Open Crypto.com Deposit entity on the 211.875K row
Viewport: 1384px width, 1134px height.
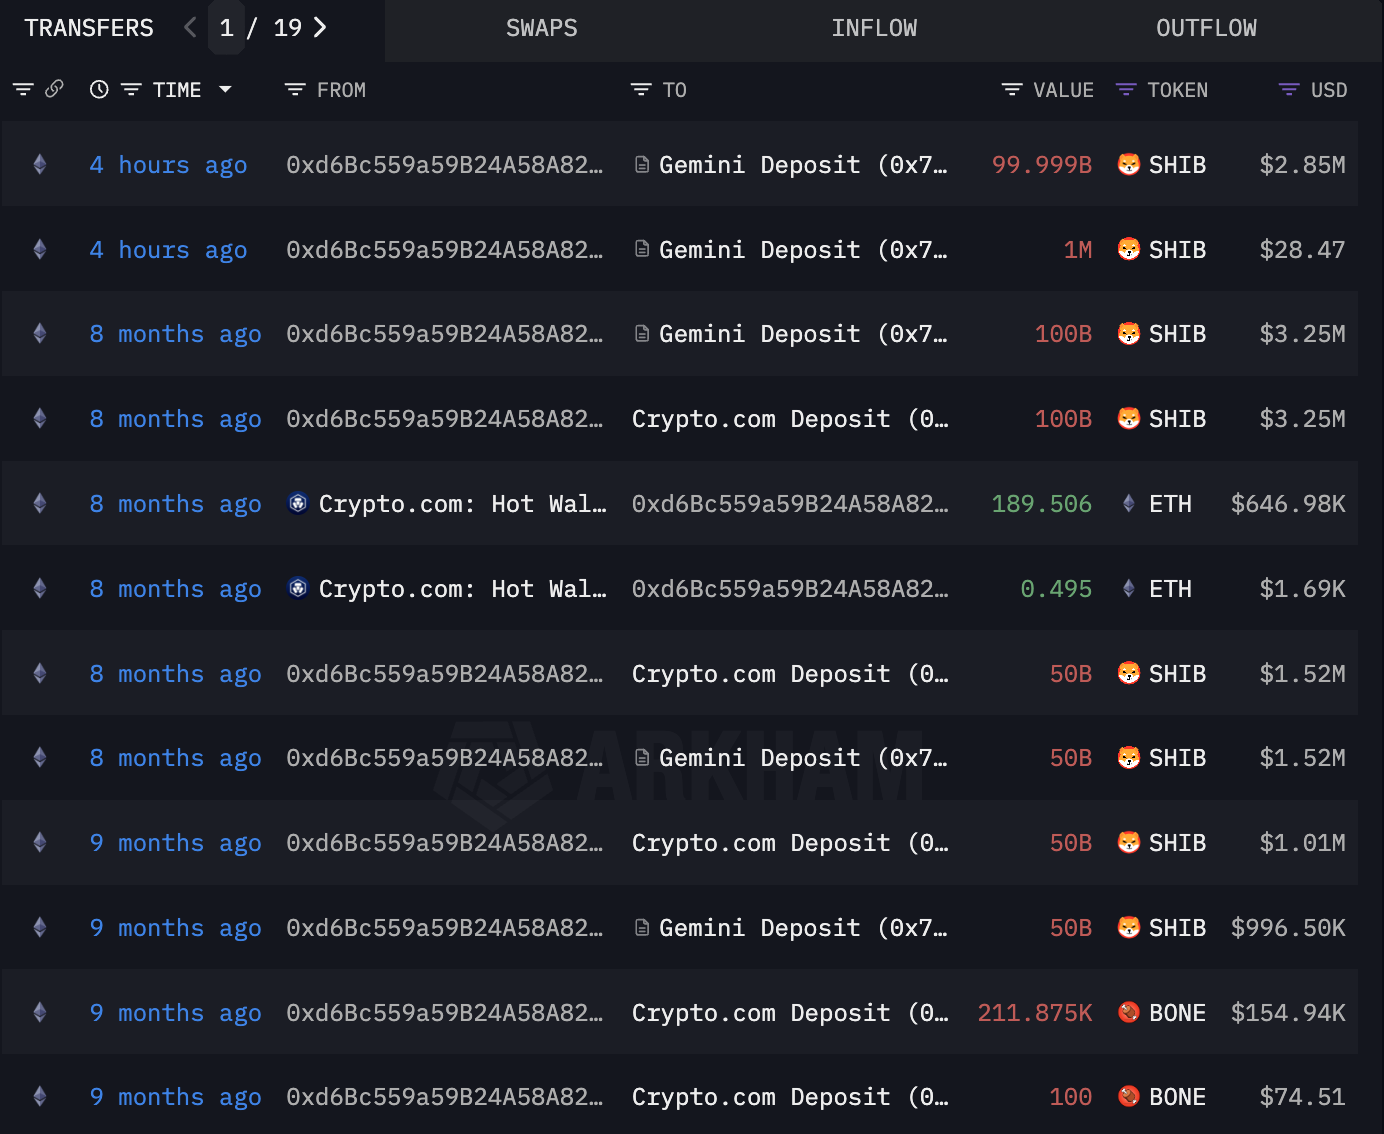[790, 1013]
